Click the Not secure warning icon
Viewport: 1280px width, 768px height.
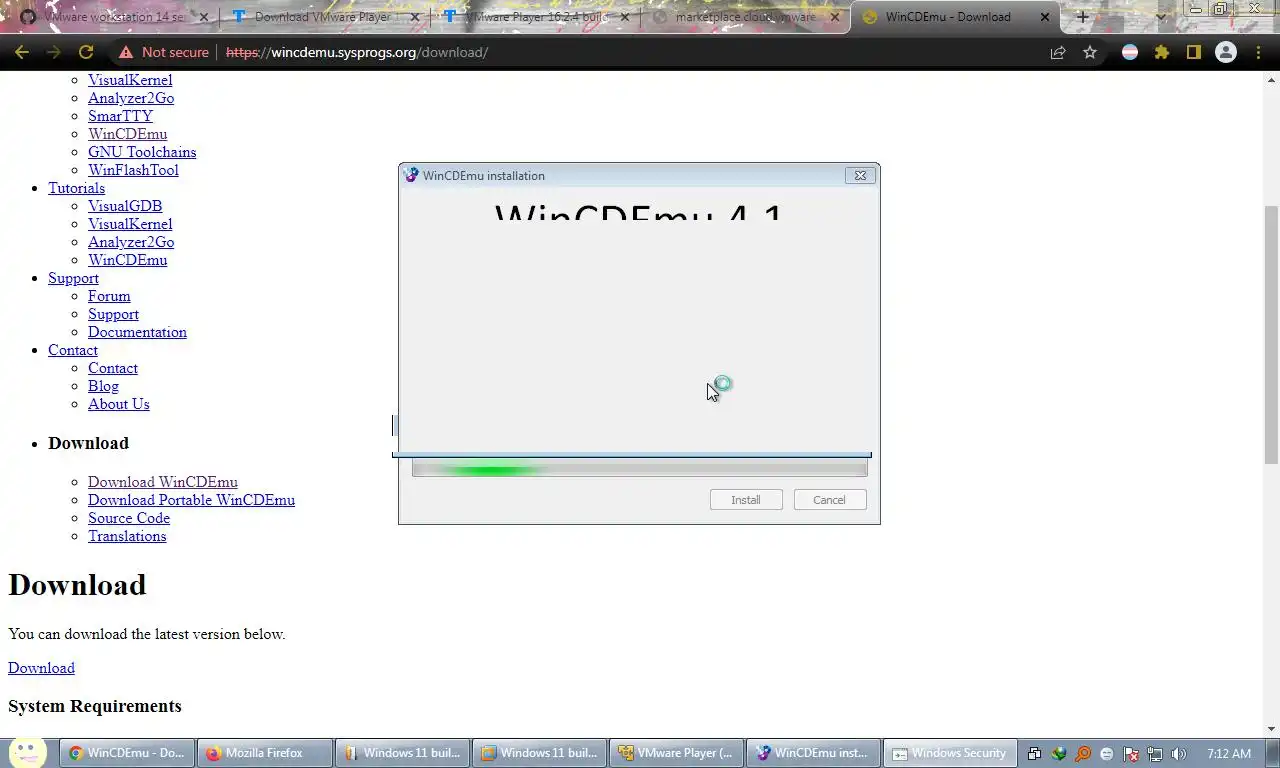tap(125, 52)
